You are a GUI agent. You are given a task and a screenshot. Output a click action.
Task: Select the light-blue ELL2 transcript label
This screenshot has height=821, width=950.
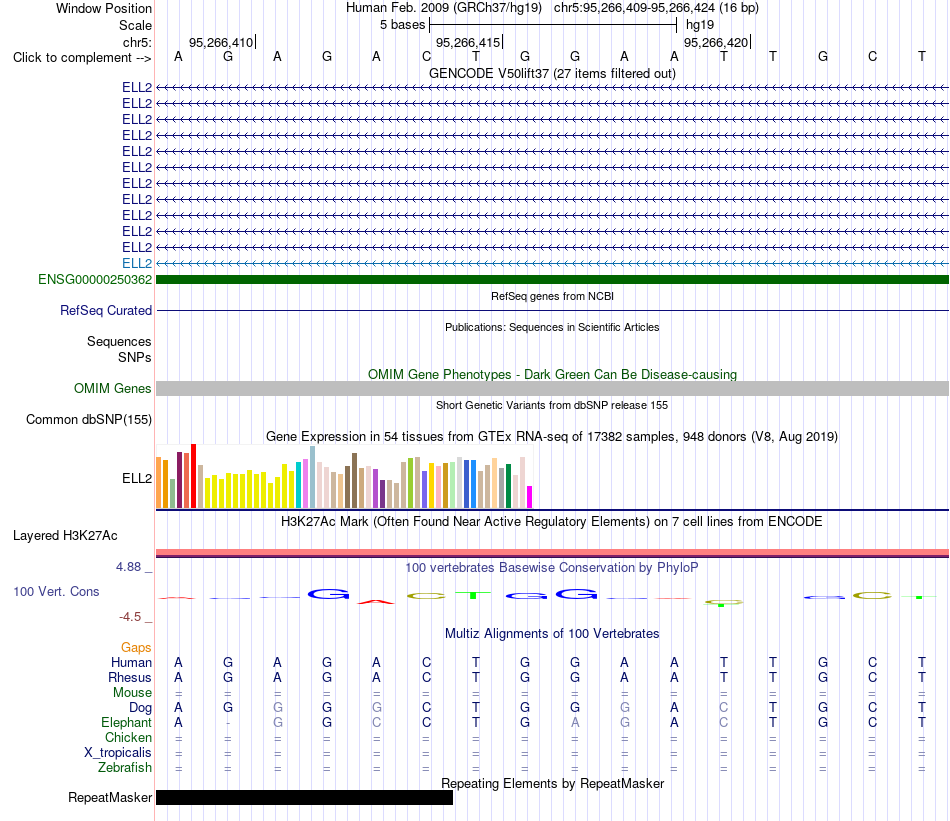coord(137,263)
